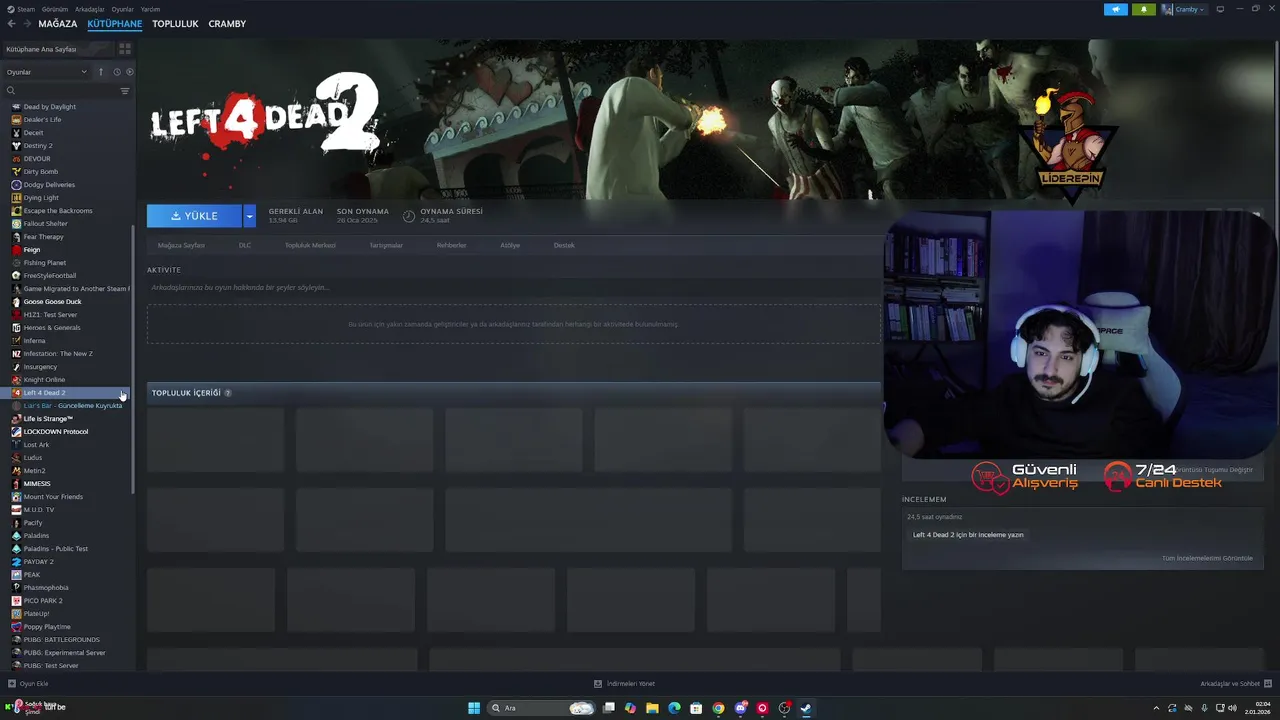Open the Tartışmalar link
The height and width of the screenshot is (720, 1280).
pos(386,245)
